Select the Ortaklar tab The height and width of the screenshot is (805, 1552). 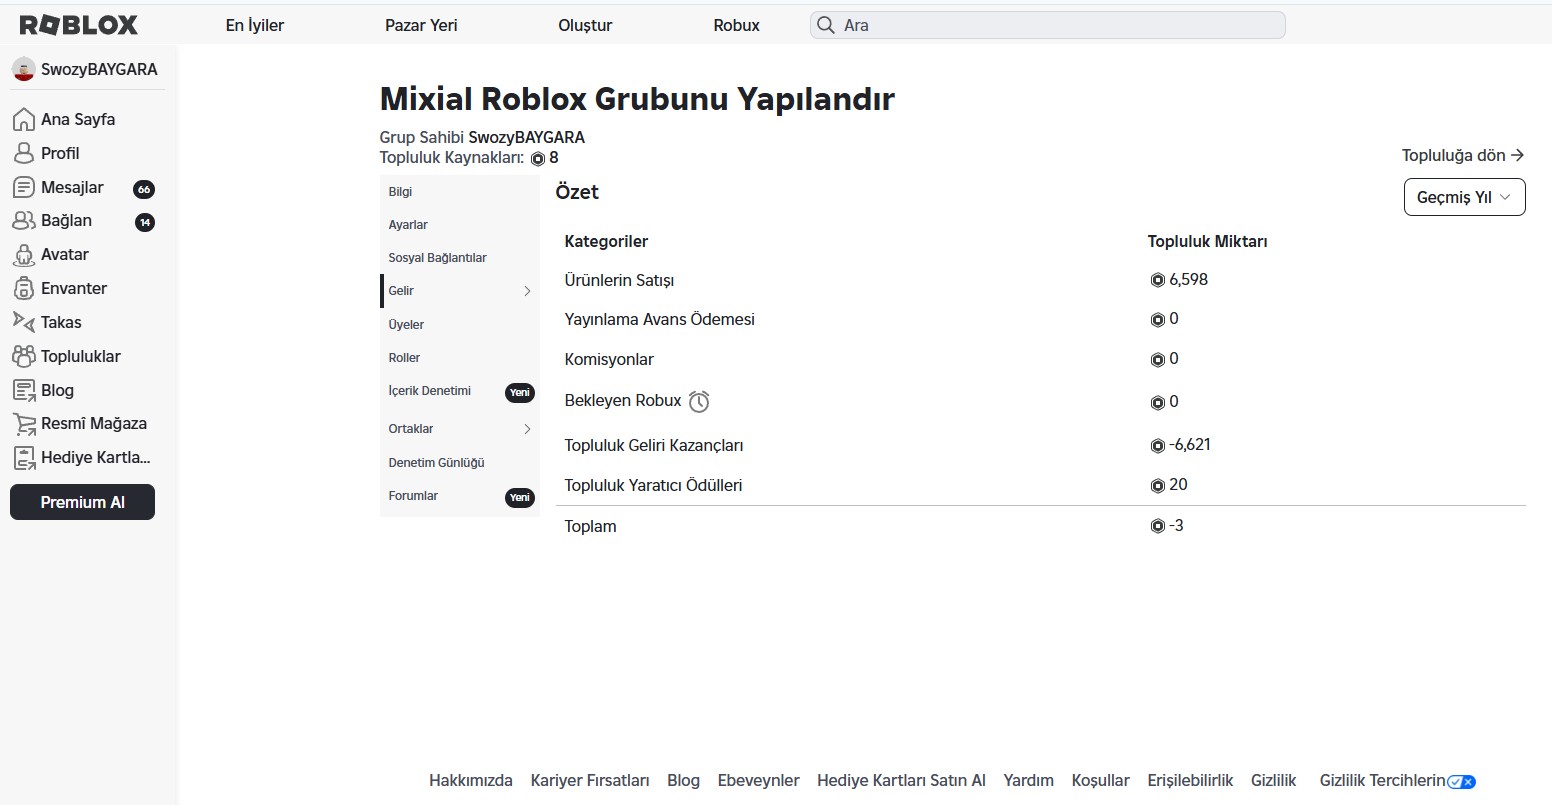click(x=460, y=429)
